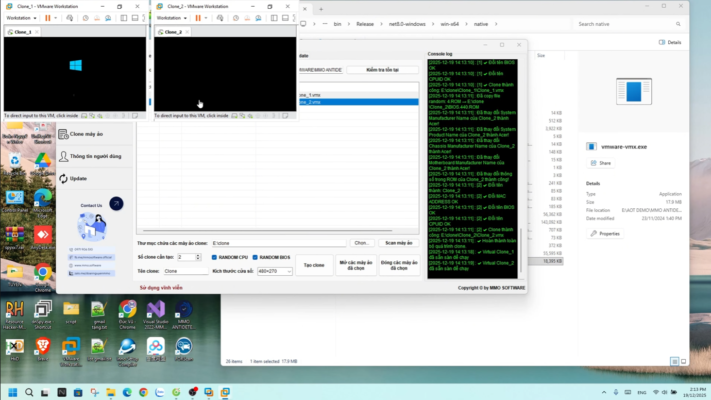Click the console log vertical scrollbar
Image resolution: width=711 pixels, height=400 pixels.
pos(521,249)
